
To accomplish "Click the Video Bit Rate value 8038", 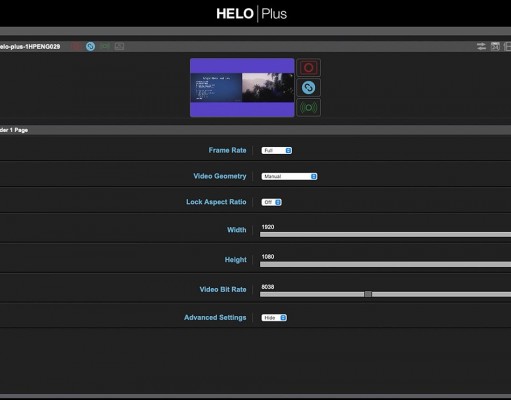I will point(268,287).
